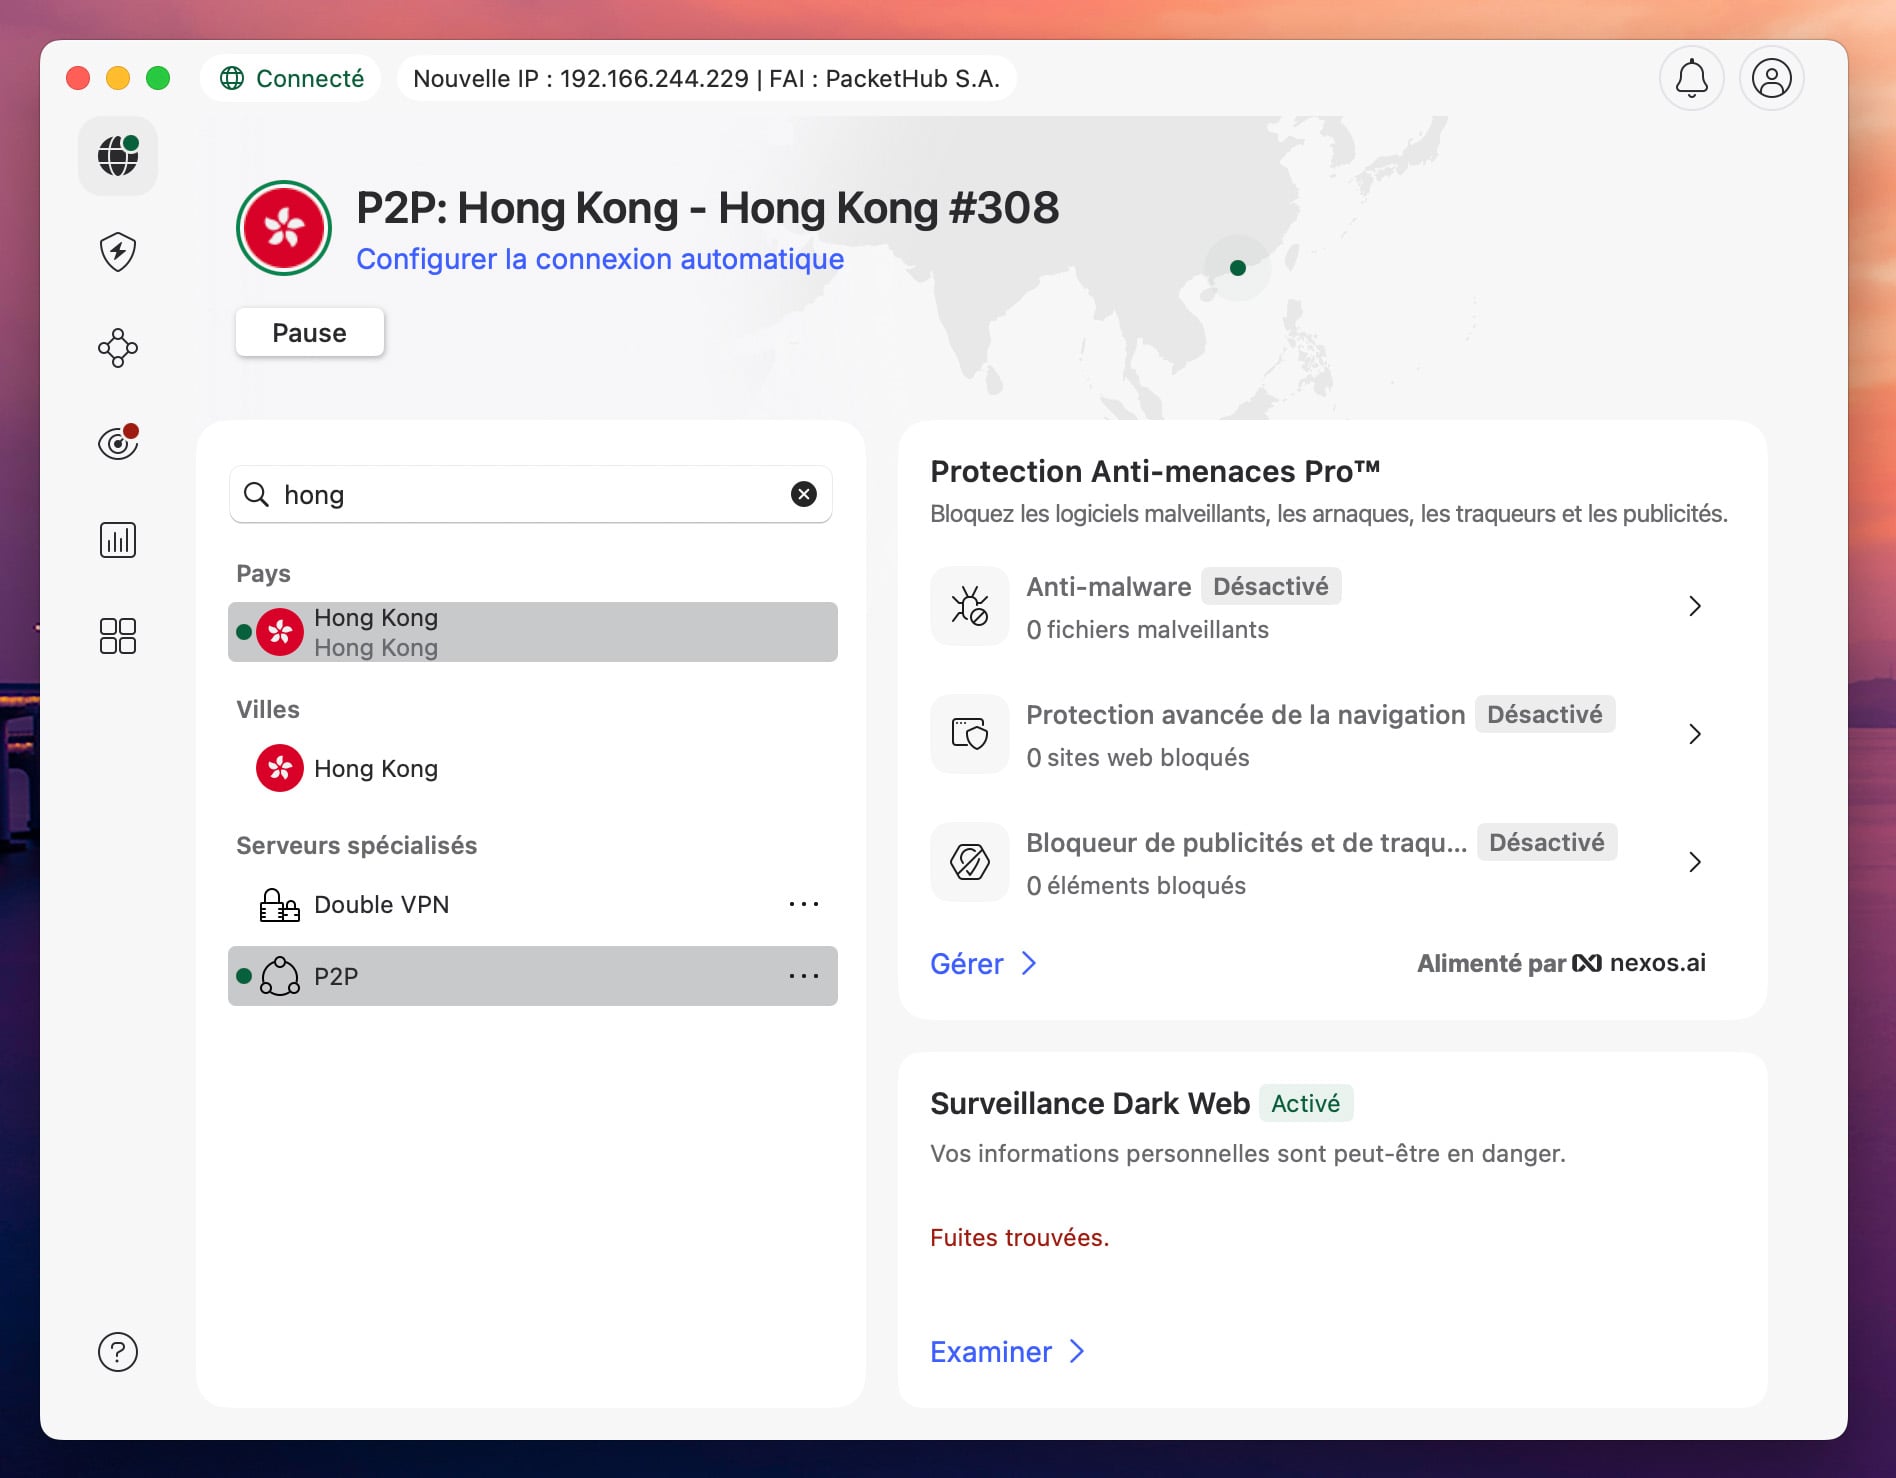The image size is (1896, 1478).
Task: Click the Activé badge for Dark Web
Action: pos(1306,1103)
